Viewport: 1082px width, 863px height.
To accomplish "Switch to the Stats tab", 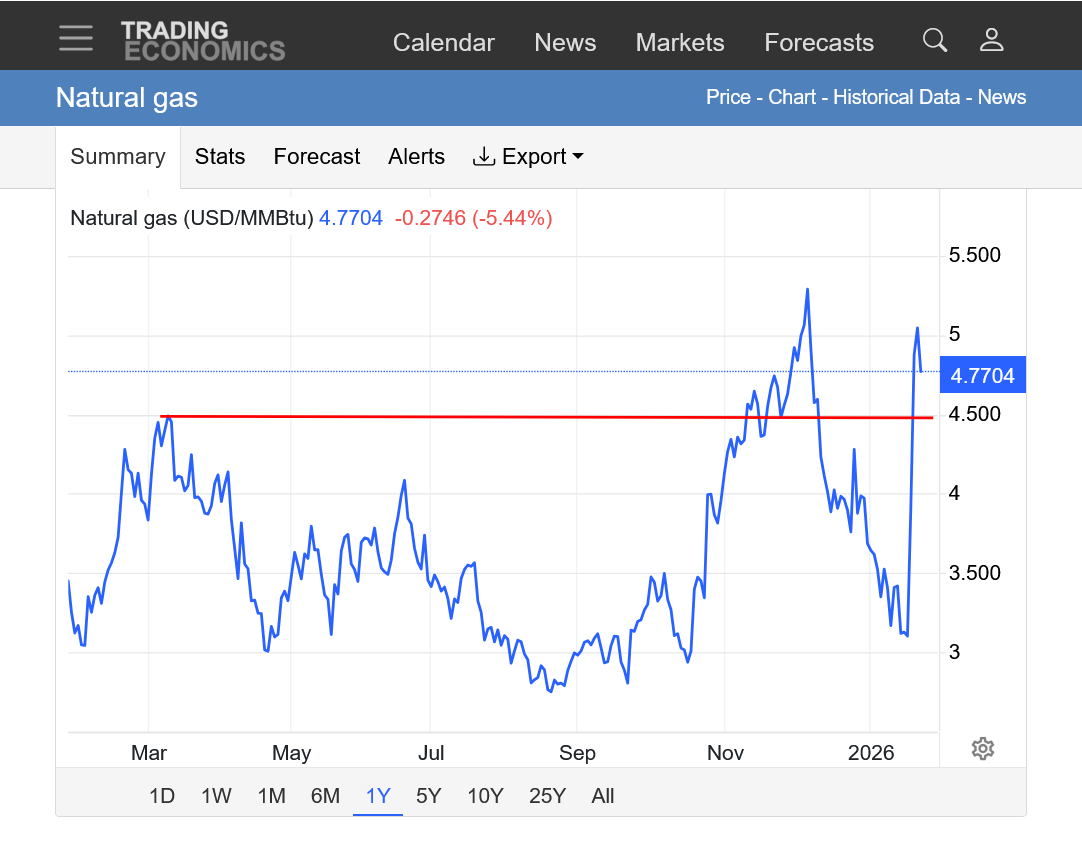I will coord(220,157).
